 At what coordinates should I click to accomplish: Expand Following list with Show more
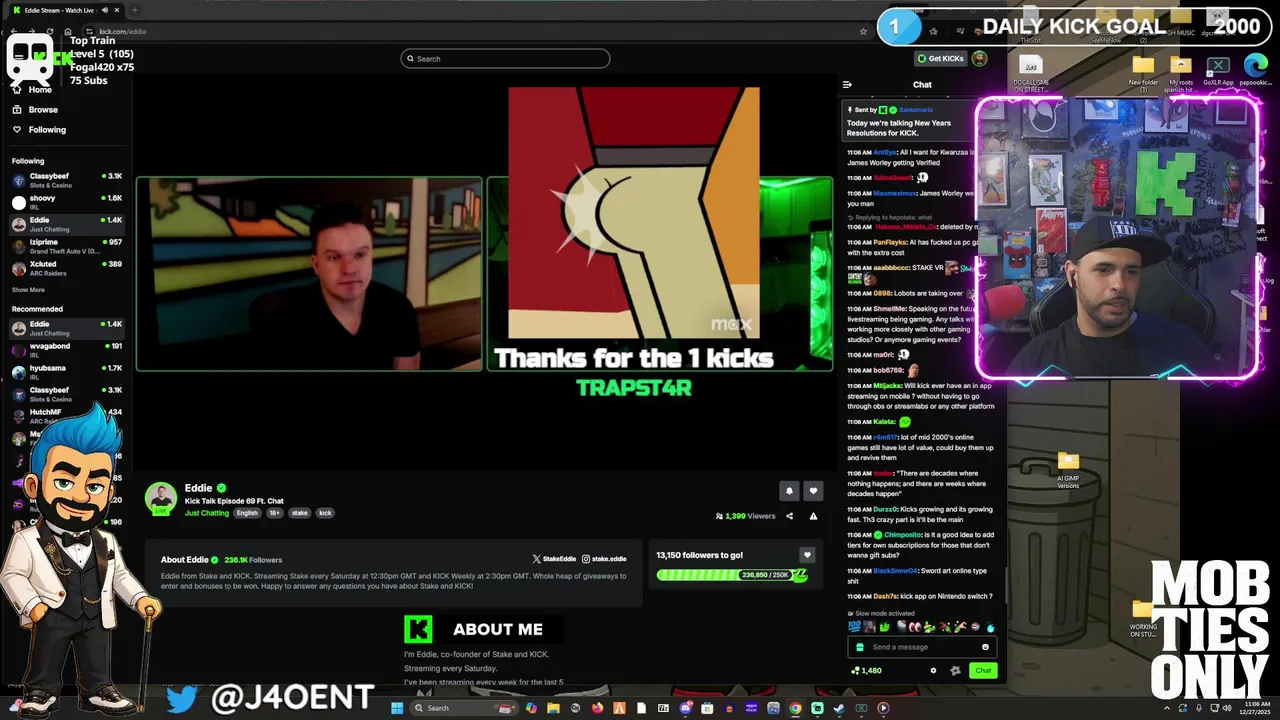[28, 290]
